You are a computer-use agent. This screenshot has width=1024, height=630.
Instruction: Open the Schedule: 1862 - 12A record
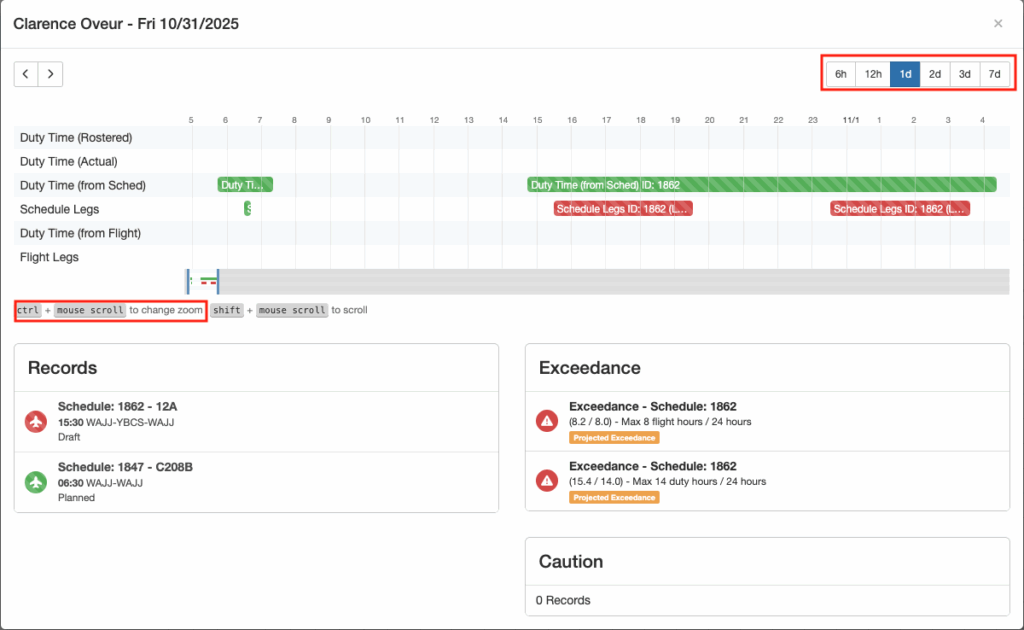click(118, 407)
